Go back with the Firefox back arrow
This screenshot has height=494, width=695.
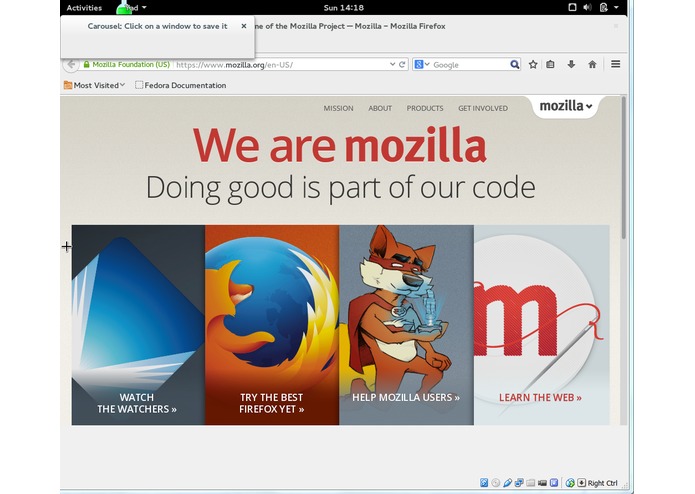pos(71,65)
